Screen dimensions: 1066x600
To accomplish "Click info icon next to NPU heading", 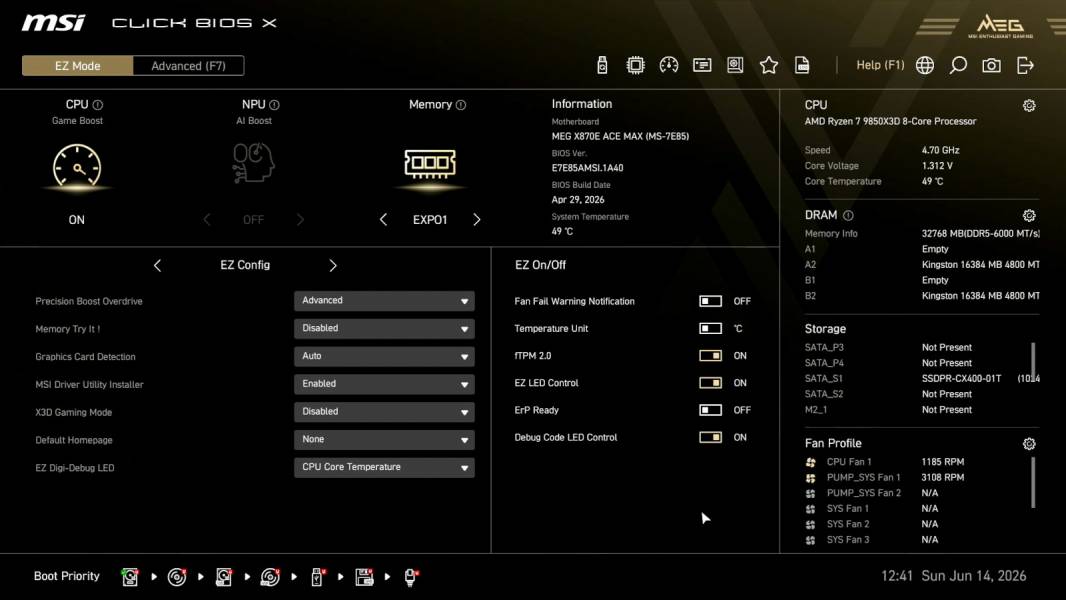I will tap(274, 105).
